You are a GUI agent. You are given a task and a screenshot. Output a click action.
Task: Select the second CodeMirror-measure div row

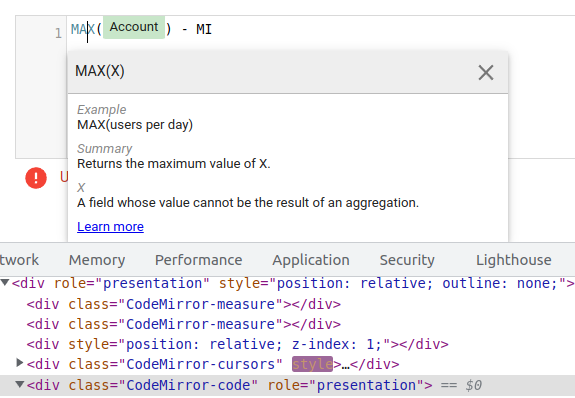point(183,324)
